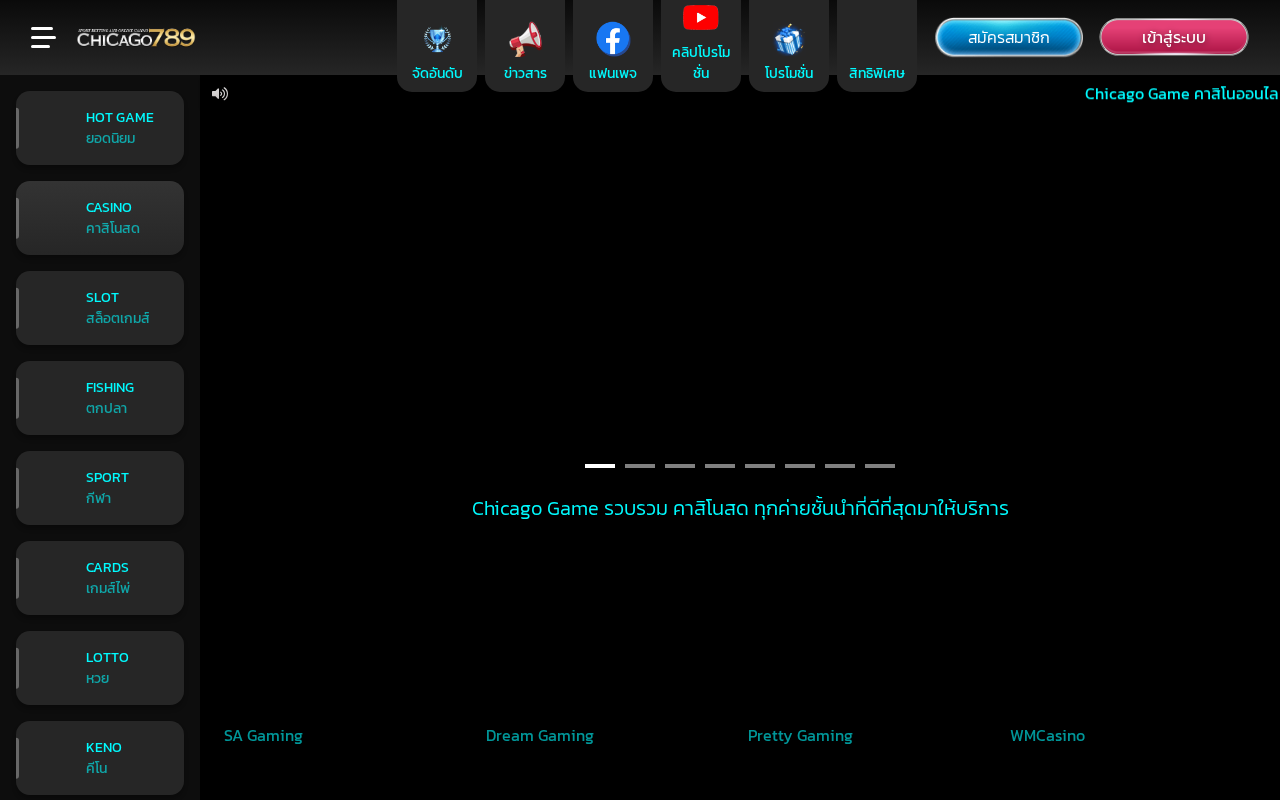Select SPORT กีฬา category
1280x800 pixels.
[x=100, y=488]
